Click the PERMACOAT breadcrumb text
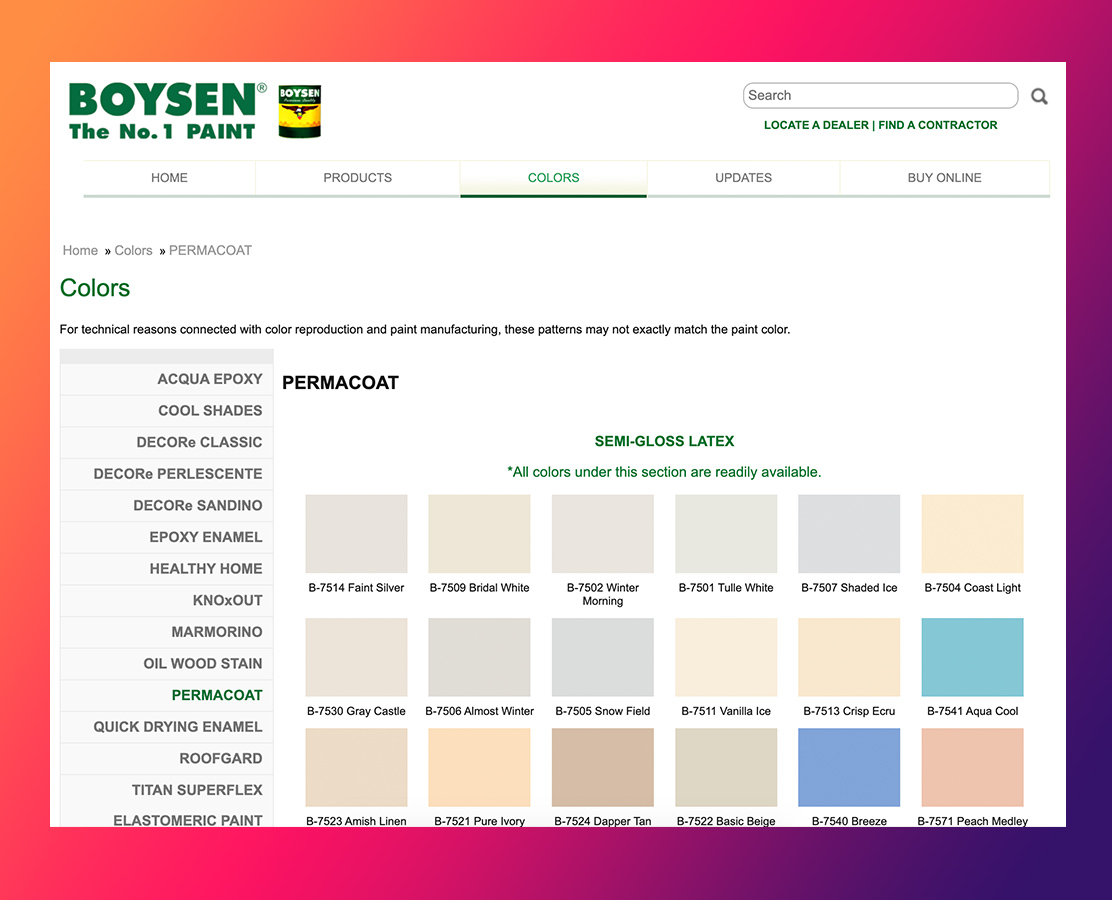 [210, 250]
